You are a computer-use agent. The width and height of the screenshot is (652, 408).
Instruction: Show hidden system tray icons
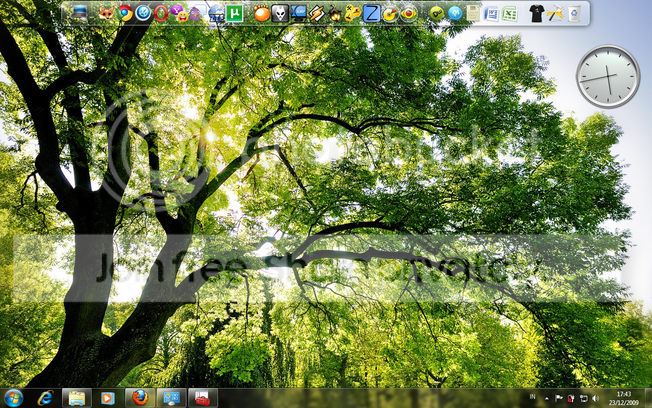pos(546,398)
